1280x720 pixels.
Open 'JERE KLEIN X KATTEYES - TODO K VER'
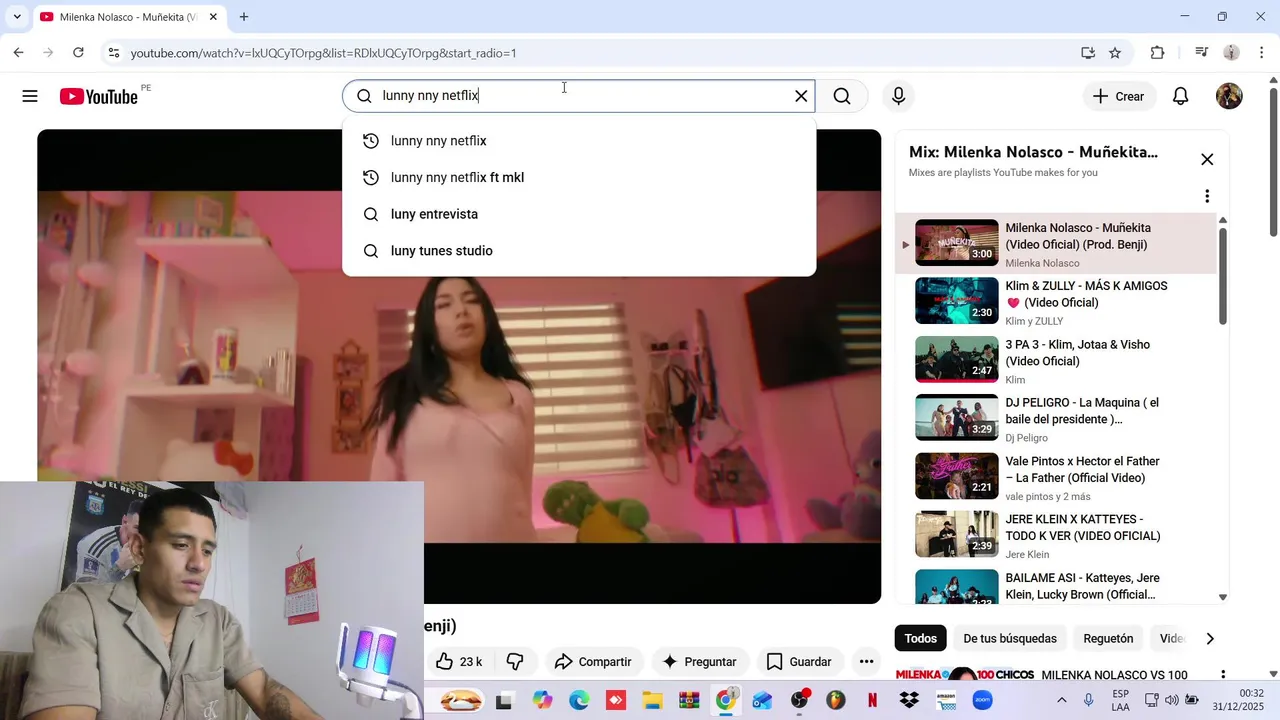[x=1082, y=528]
